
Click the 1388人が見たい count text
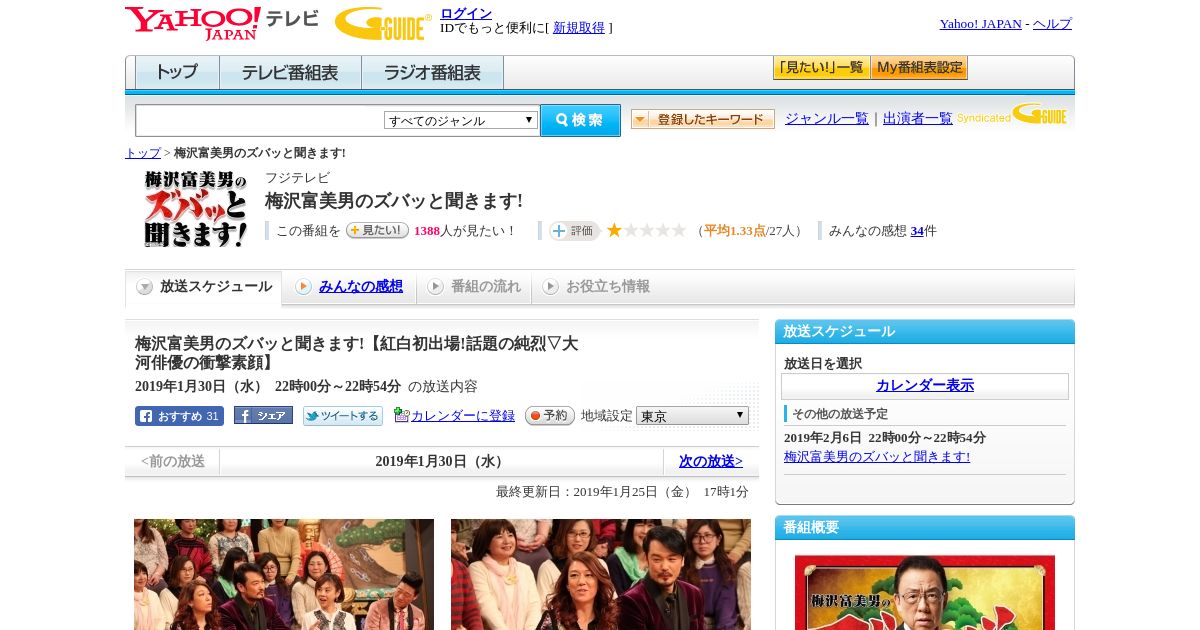pyautogui.click(x=464, y=231)
